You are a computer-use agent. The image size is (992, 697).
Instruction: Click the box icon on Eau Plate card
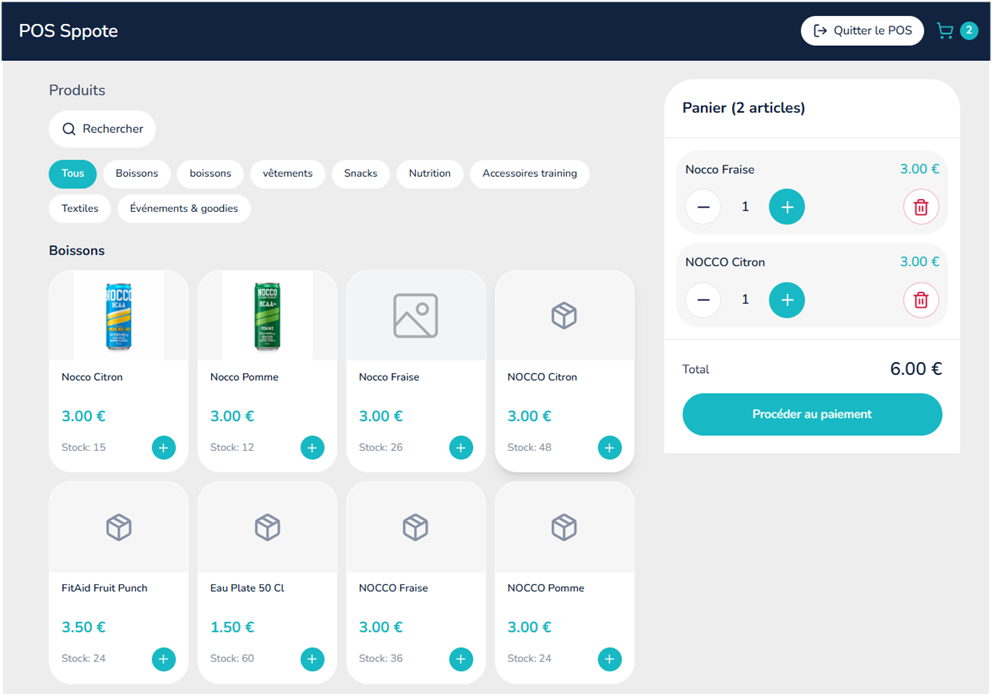pyautogui.click(x=267, y=527)
